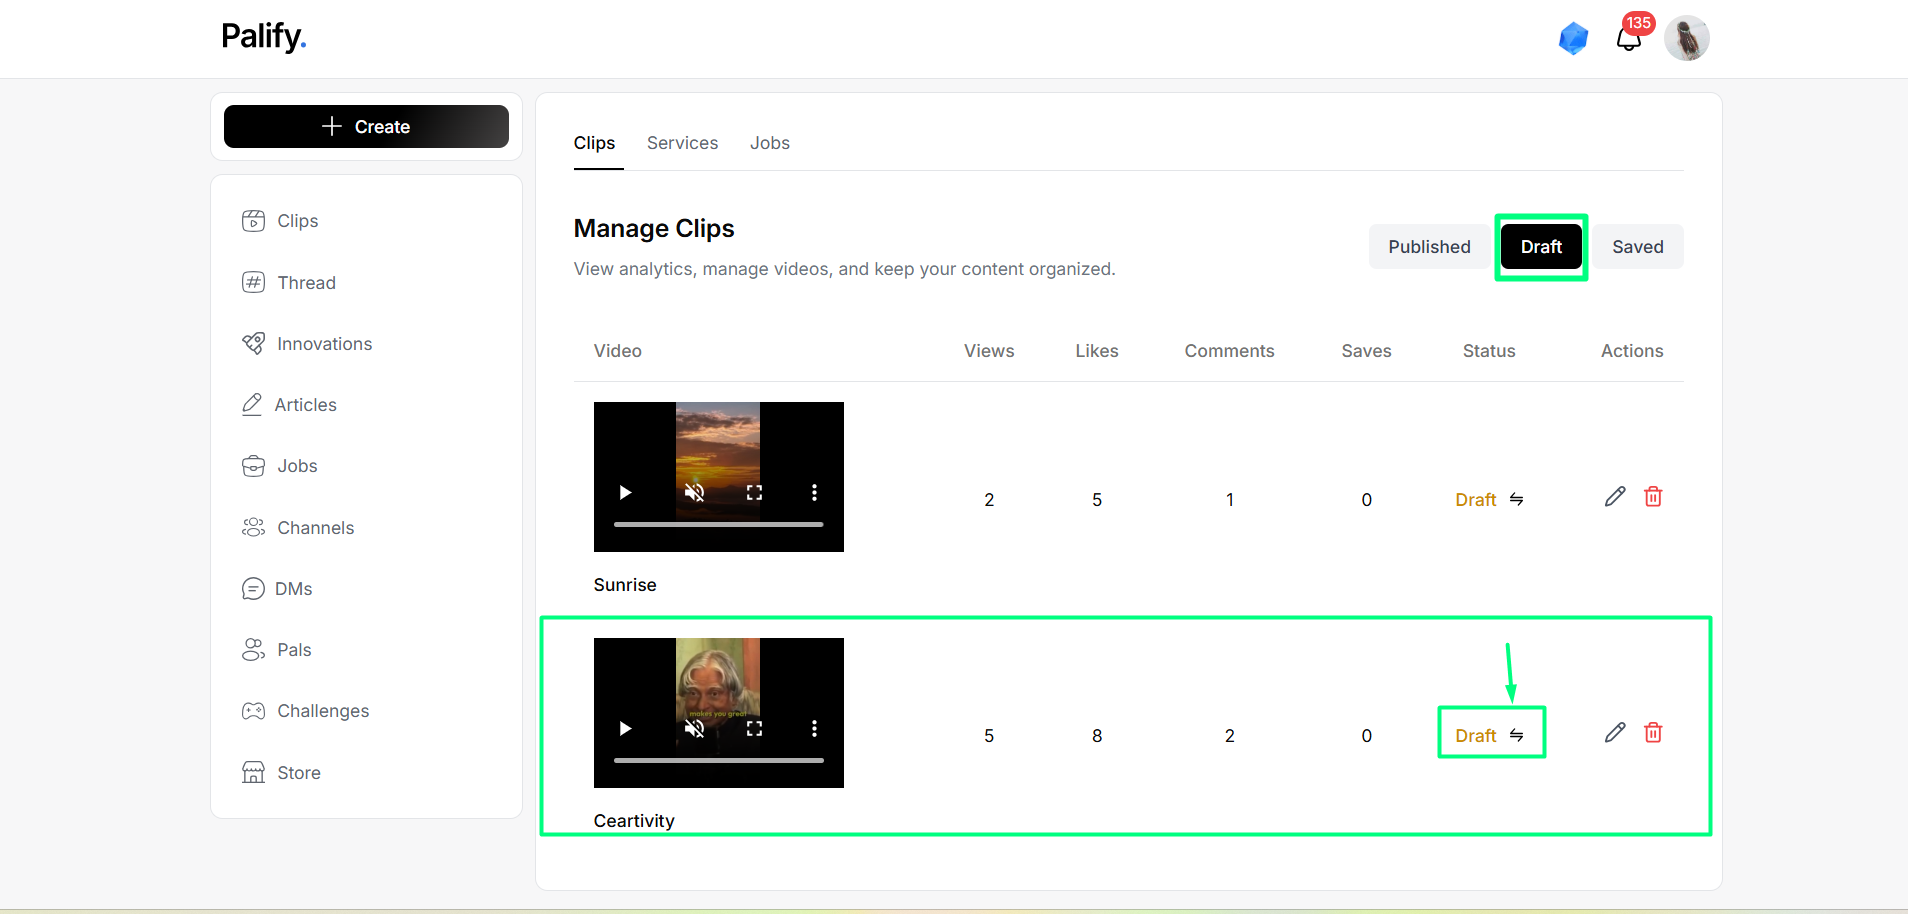Screen dimensions: 1908x914
Task: Go to Challenges in the sidebar
Action: pyautogui.click(x=306, y=711)
